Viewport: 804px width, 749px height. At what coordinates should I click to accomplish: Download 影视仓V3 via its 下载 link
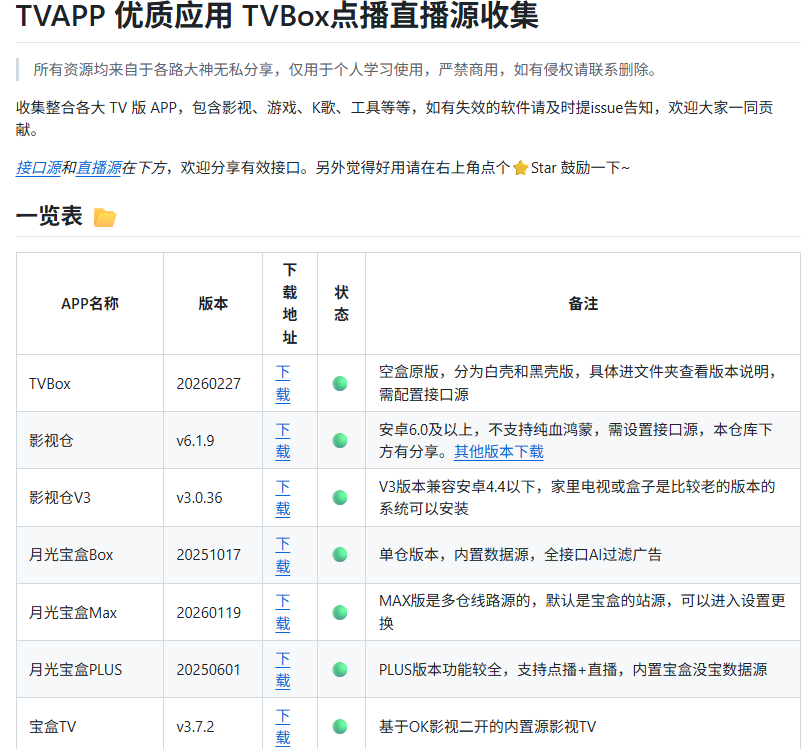(x=283, y=497)
